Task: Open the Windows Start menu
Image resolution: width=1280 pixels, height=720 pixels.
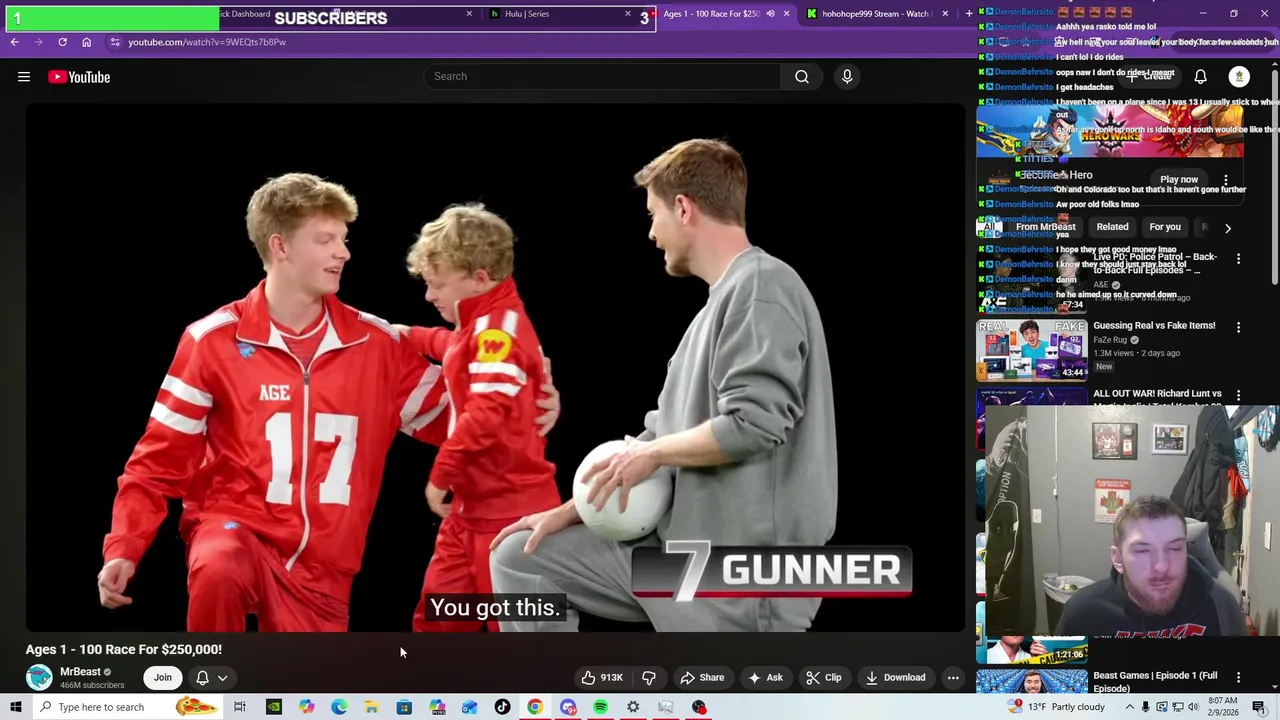Action: [x=15, y=707]
